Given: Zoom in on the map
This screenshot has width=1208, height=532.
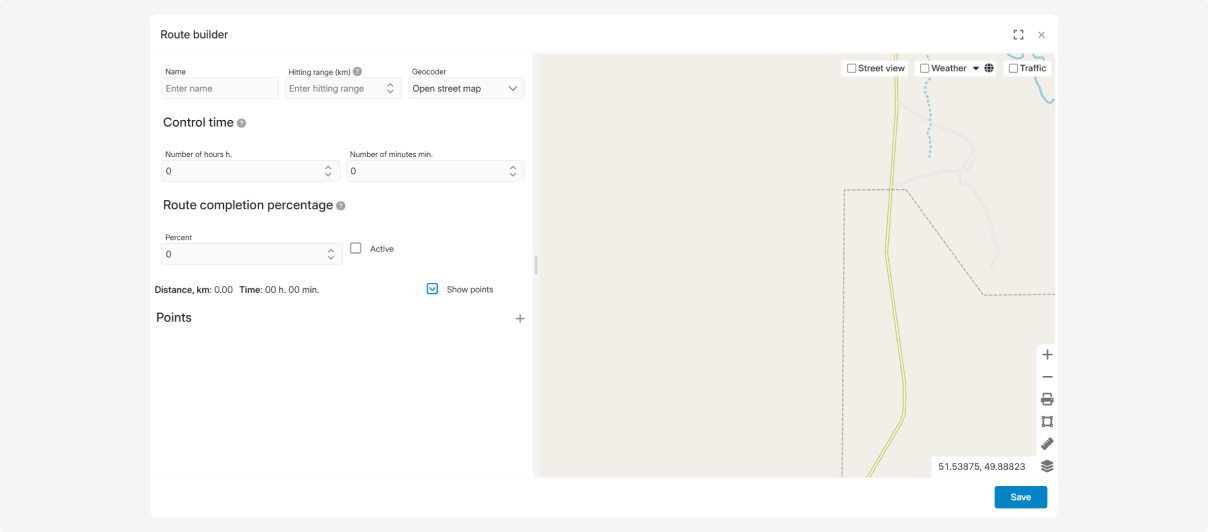Looking at the screenshot, I should 1047,355.
